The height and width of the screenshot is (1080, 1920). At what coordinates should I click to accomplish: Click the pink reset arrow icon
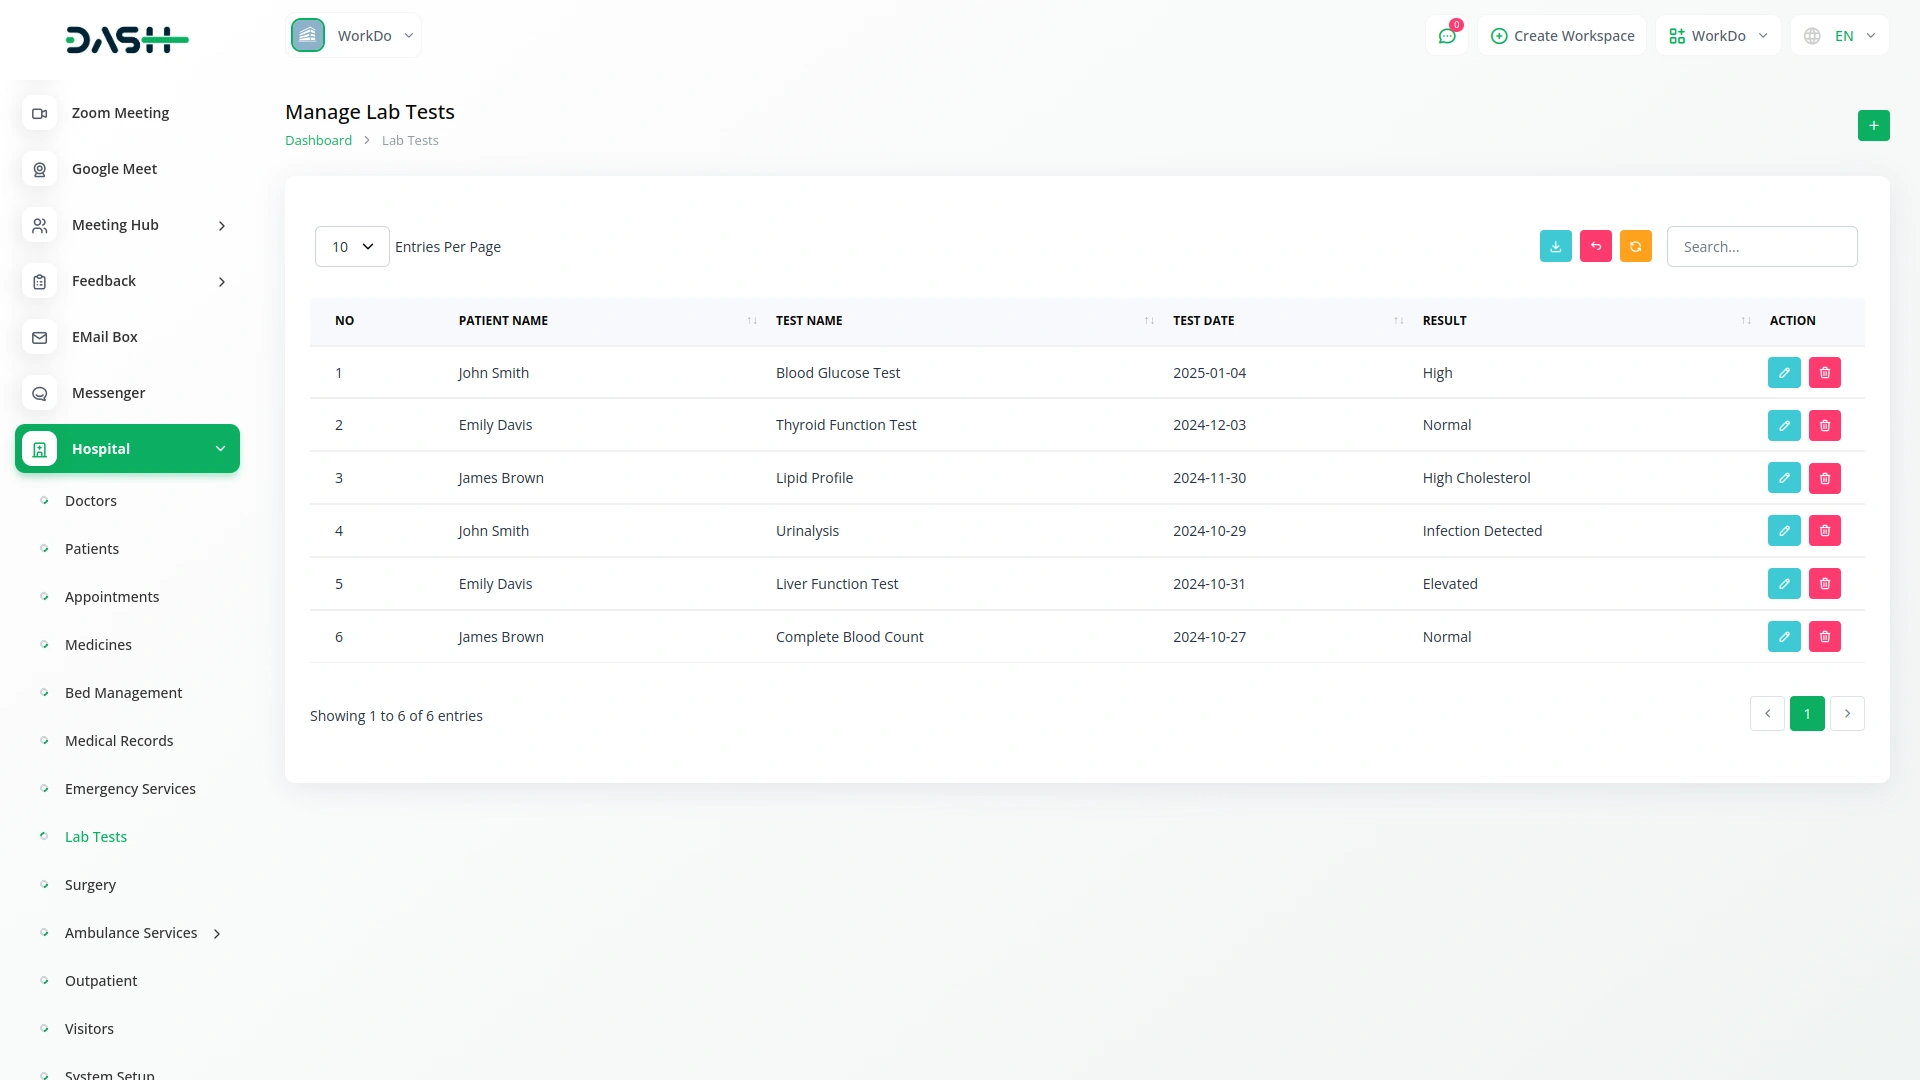point(1595,247)
